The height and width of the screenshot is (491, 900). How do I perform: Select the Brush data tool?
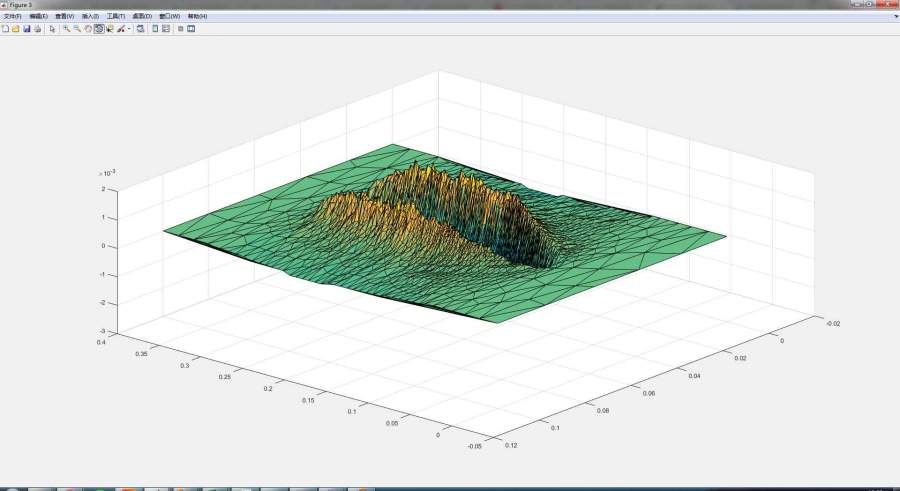pos(120,29)
